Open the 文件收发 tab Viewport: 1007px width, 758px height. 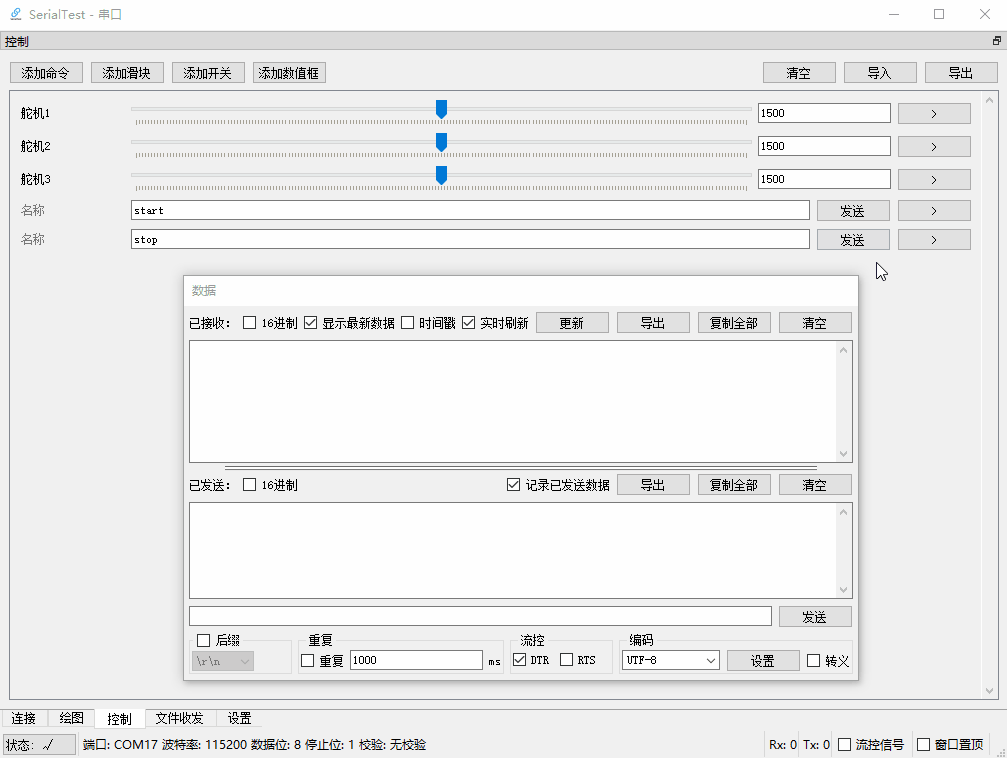179,718
